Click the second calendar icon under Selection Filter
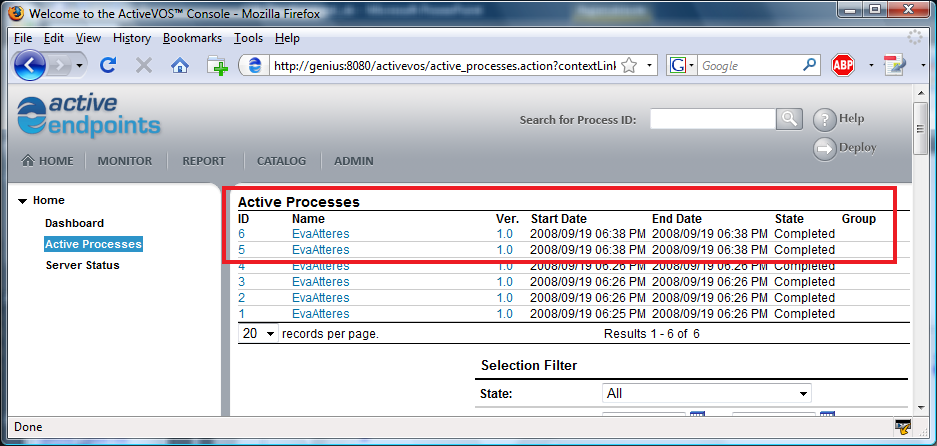This screenshot has height=446, width=937. coord(827,416)
